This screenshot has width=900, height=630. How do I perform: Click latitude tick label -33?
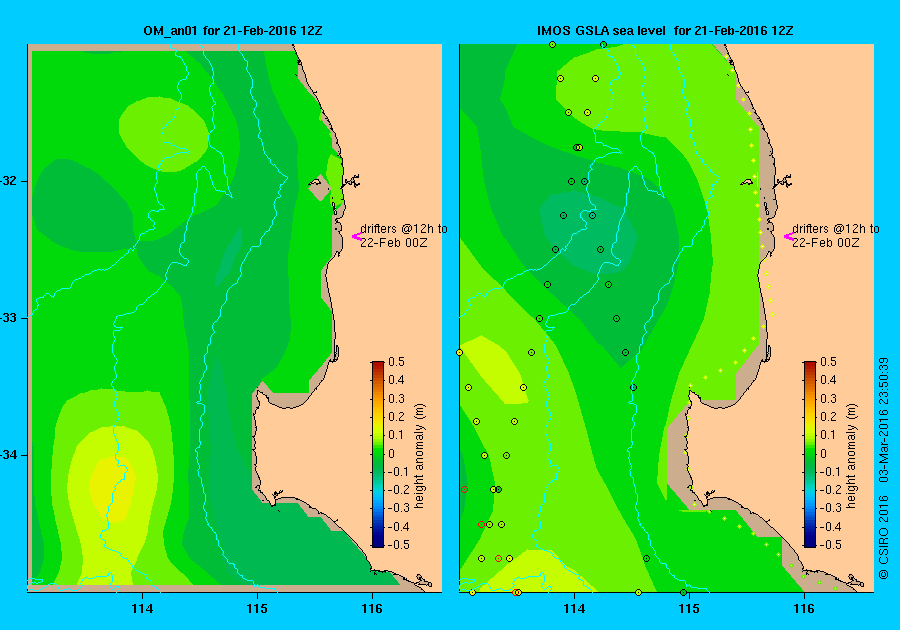click(9, 318)
